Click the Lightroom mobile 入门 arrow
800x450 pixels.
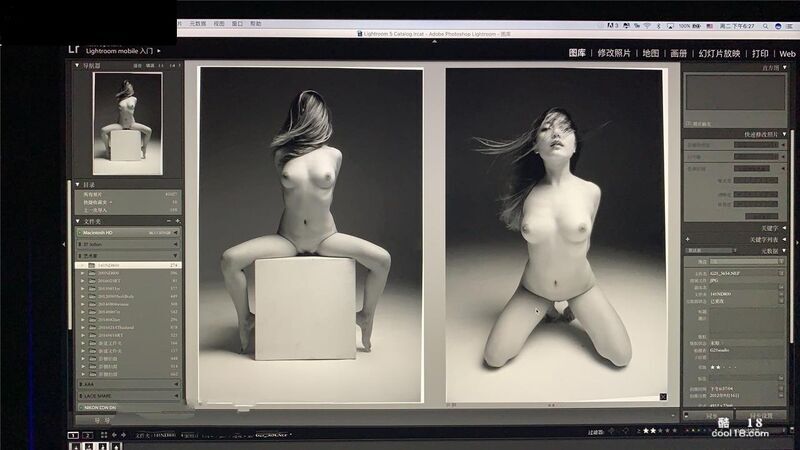[159, 50]
